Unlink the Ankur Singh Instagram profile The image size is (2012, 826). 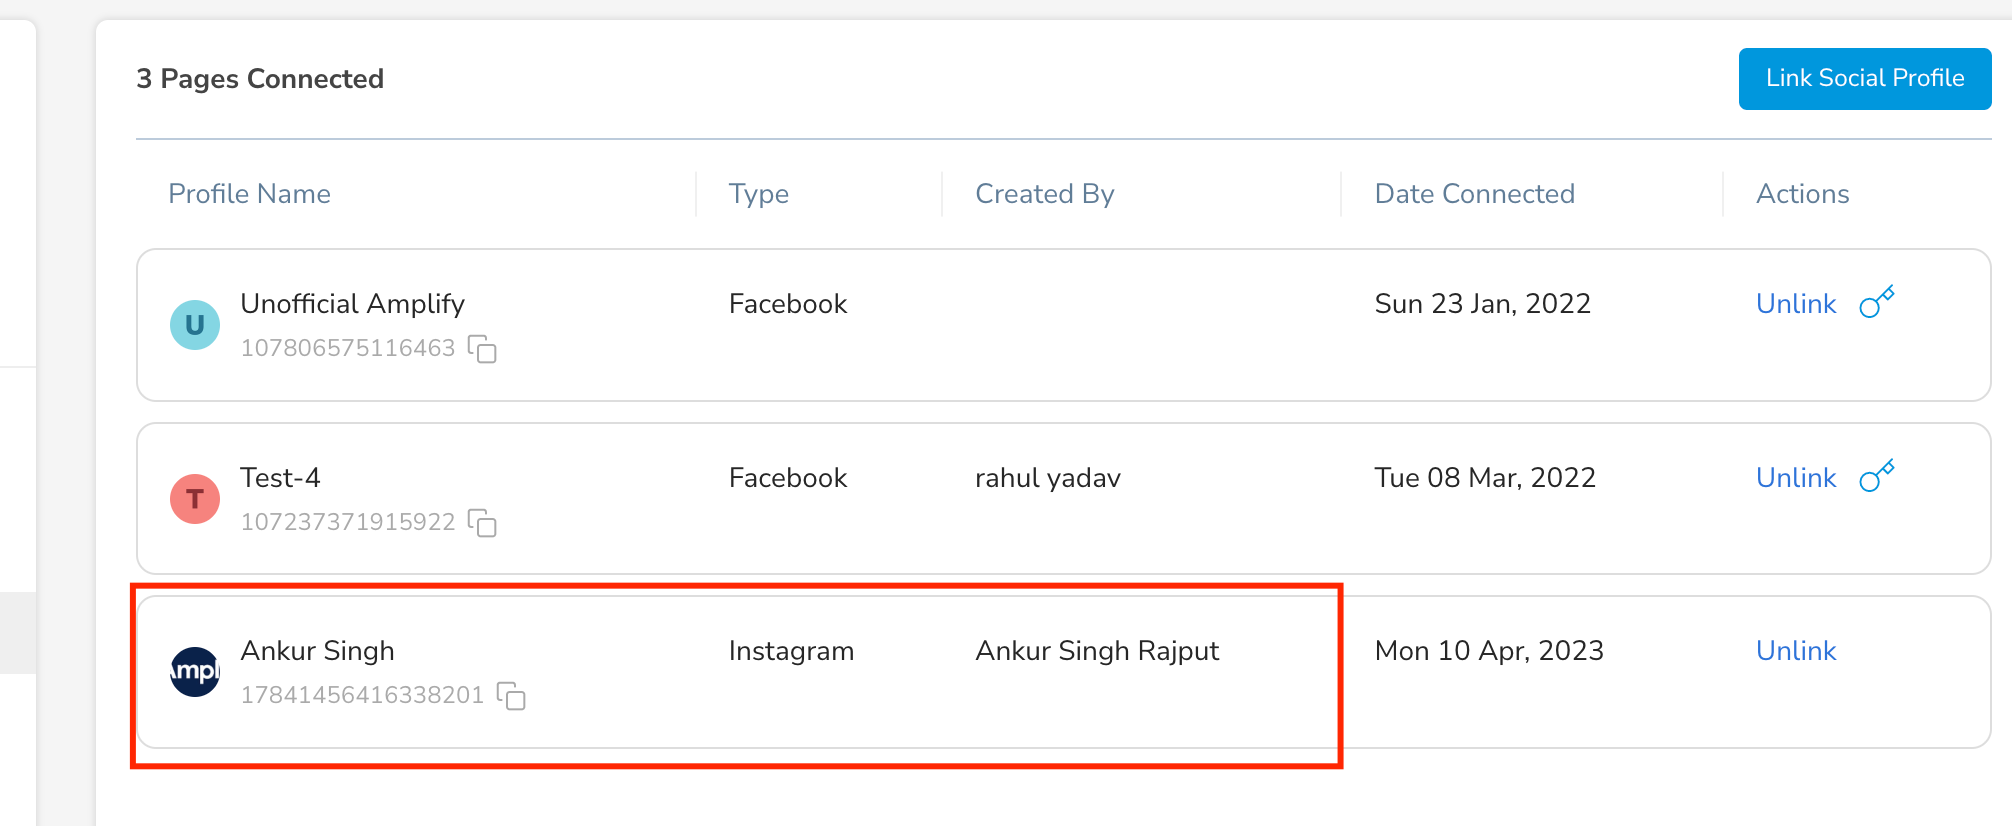coord(1796,651)
